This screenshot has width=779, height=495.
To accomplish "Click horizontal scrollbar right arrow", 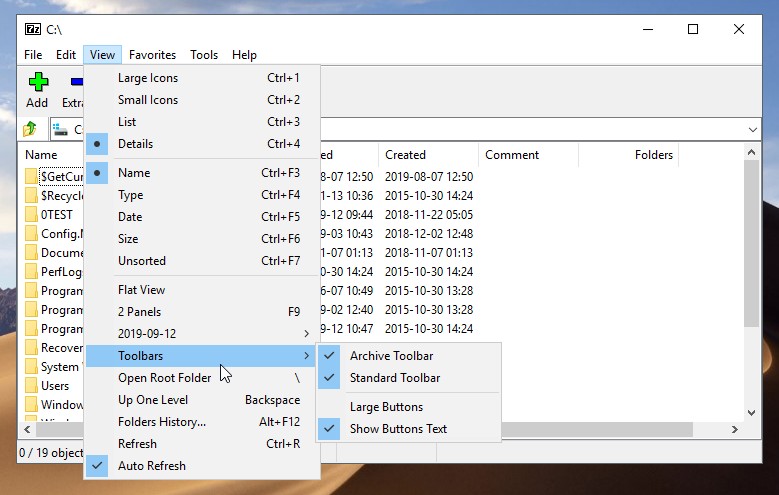I will 735,429.
